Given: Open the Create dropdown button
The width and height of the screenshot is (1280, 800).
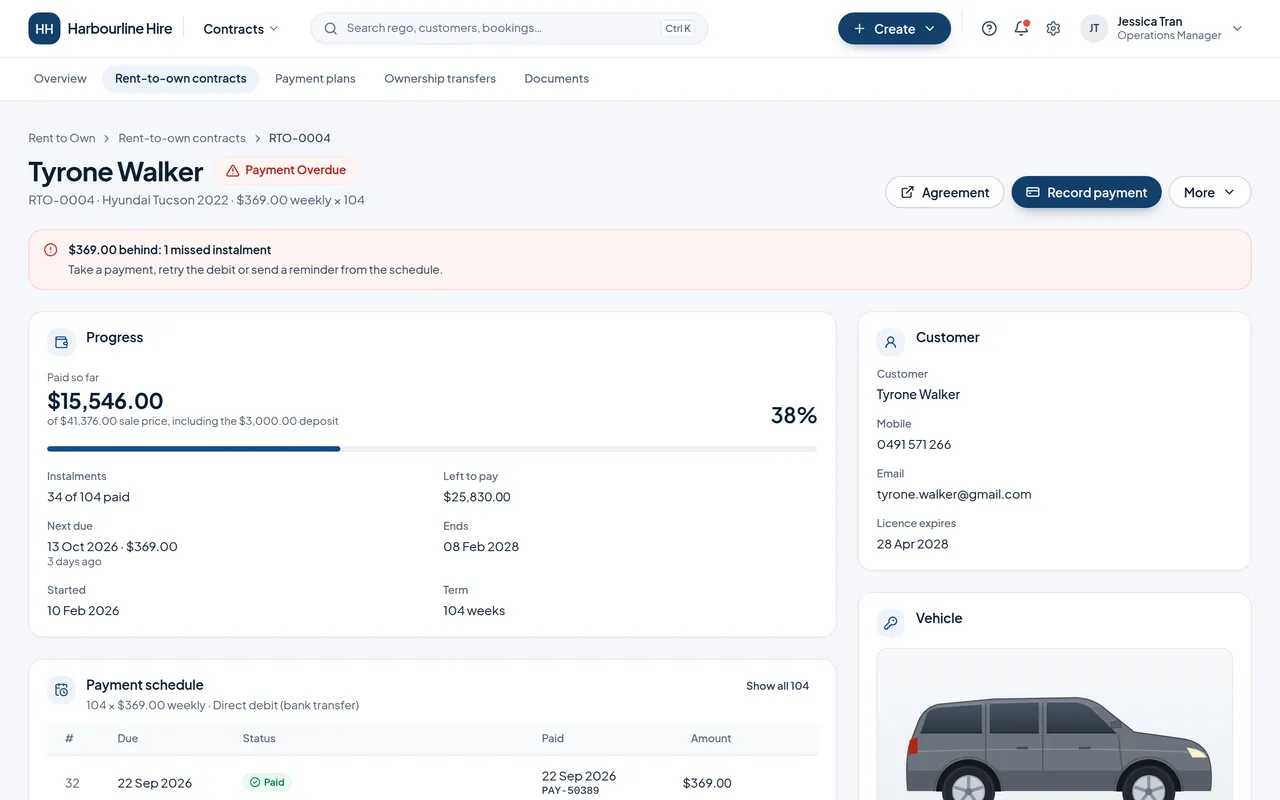Looking at the screenshot, I should tap(894, 29).
